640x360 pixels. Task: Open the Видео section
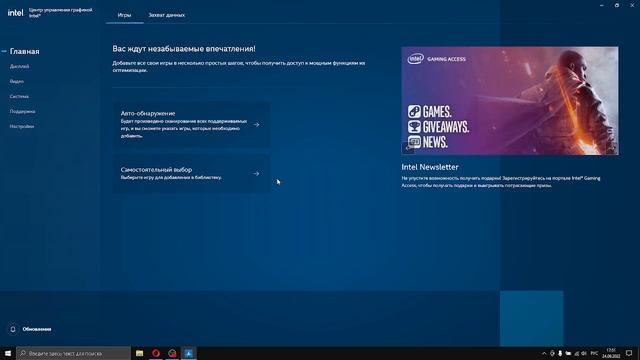pyautogui.click(x=17, y=81)
